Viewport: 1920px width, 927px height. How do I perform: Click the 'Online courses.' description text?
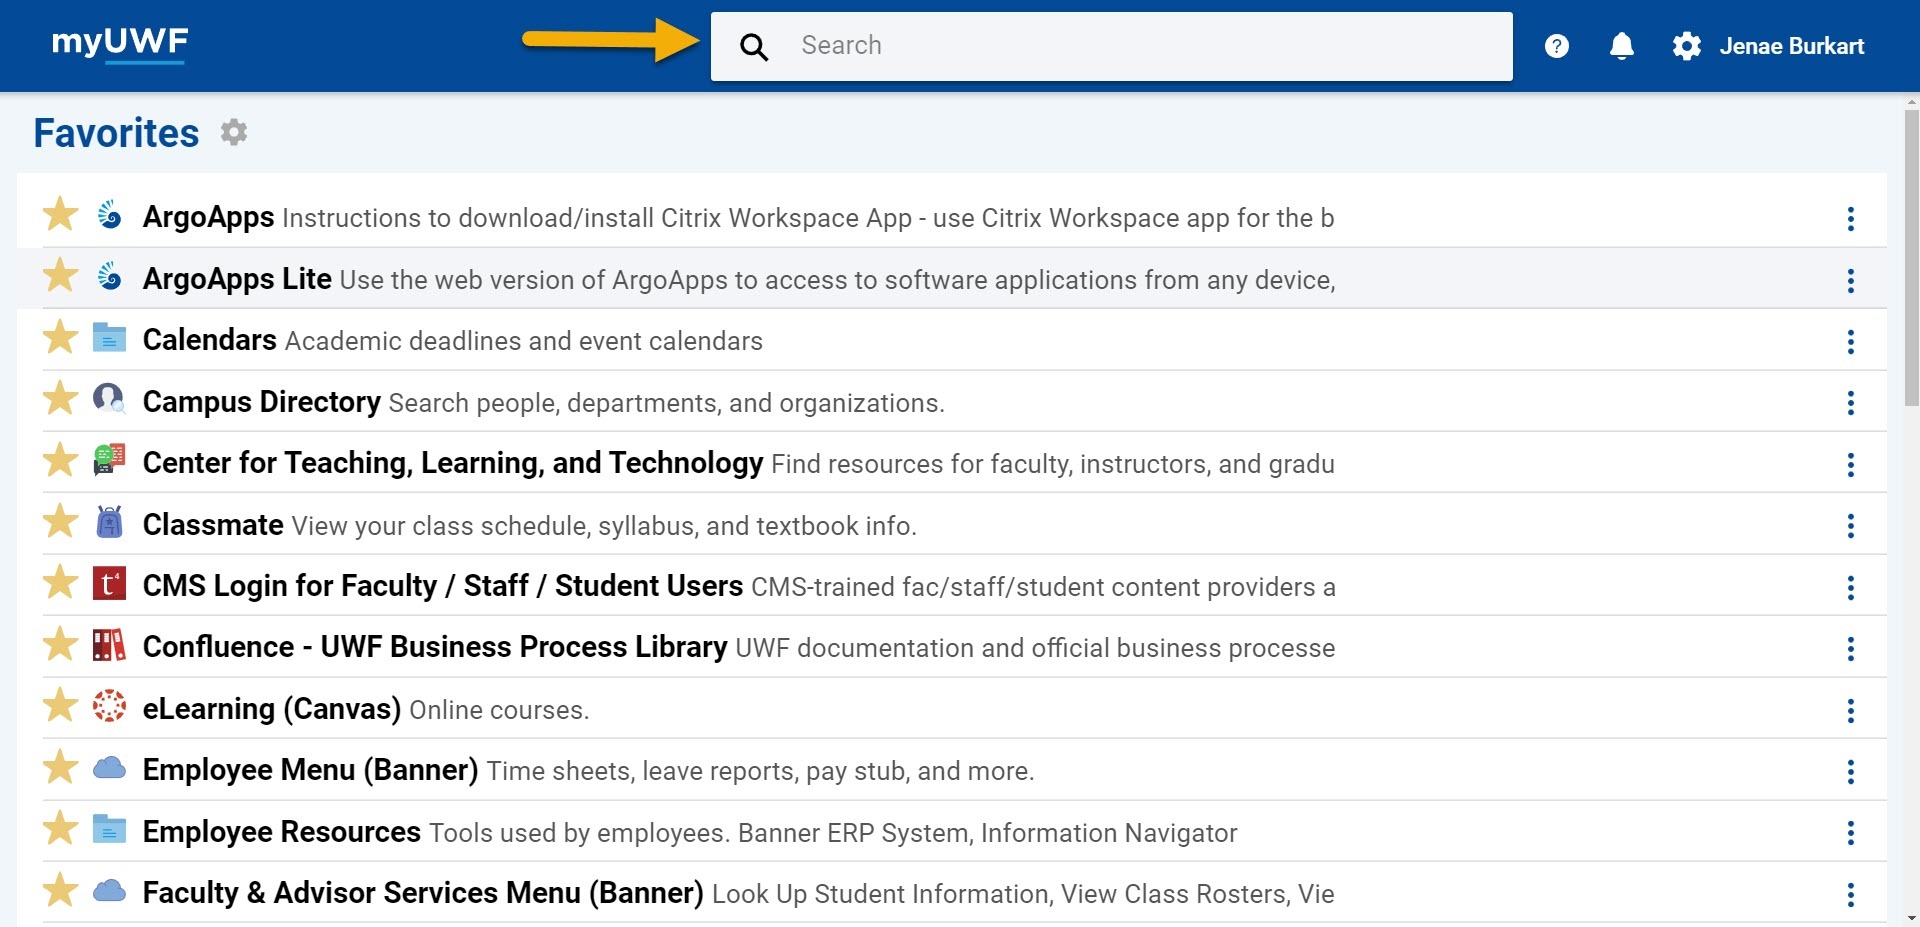(499, 710)
